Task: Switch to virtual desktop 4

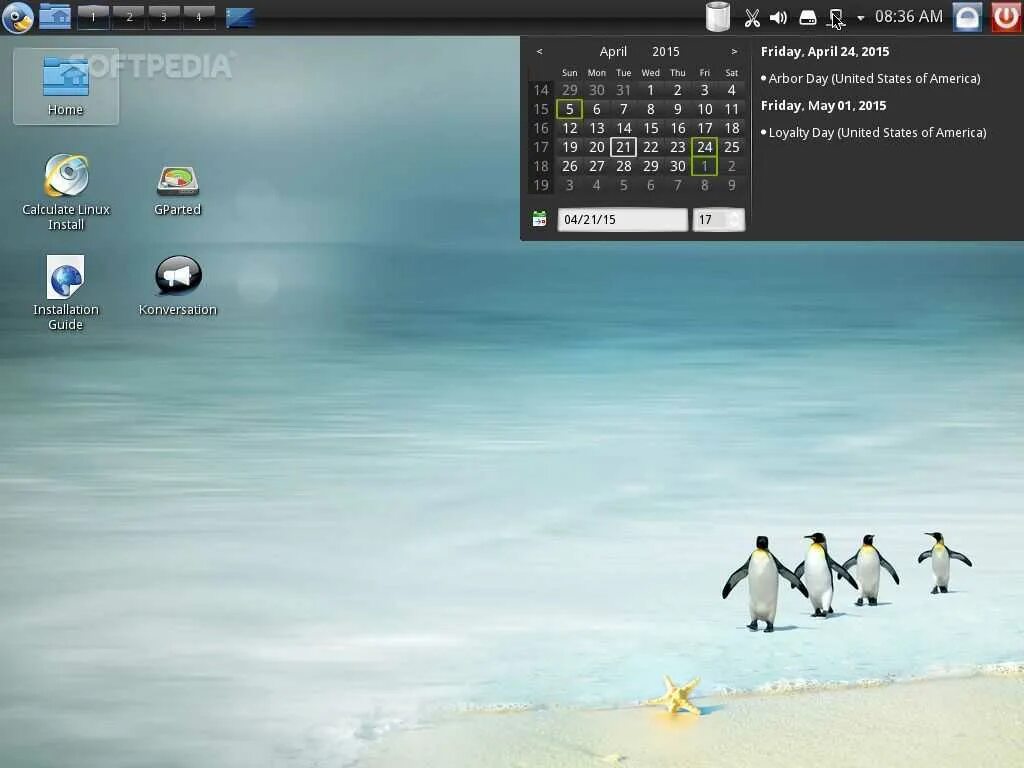Action: coord(199,17)
